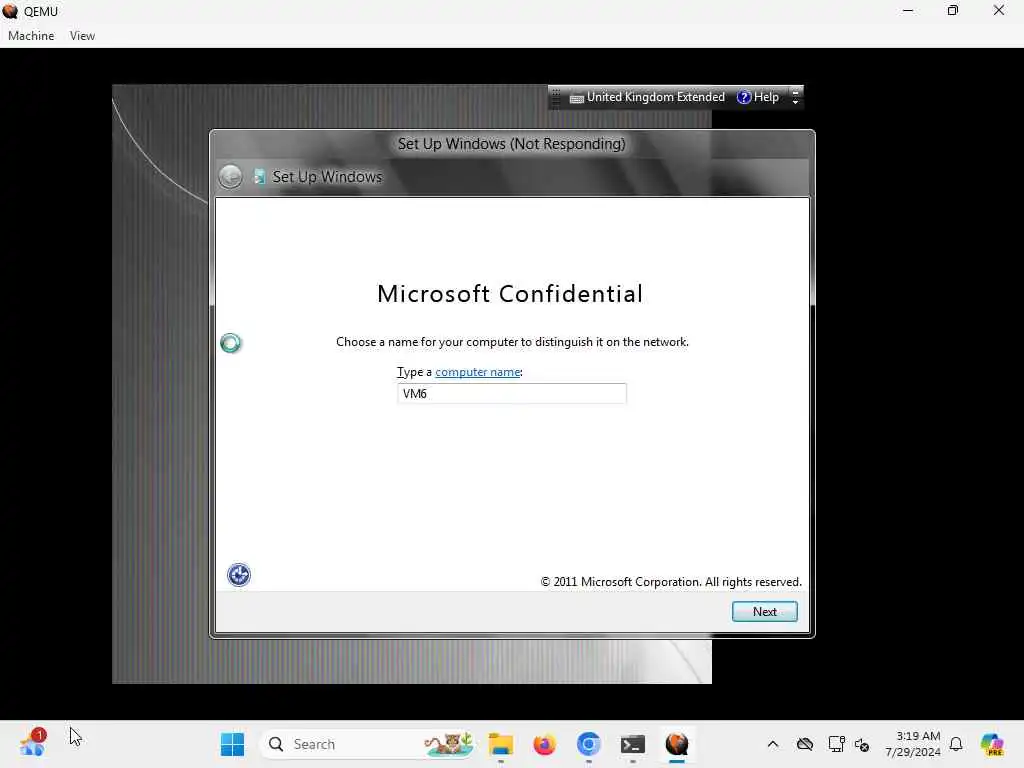This screenshot has width=1024, height=768.
Task: Open the Machine menu in QEMU
Action: [31, 36]
